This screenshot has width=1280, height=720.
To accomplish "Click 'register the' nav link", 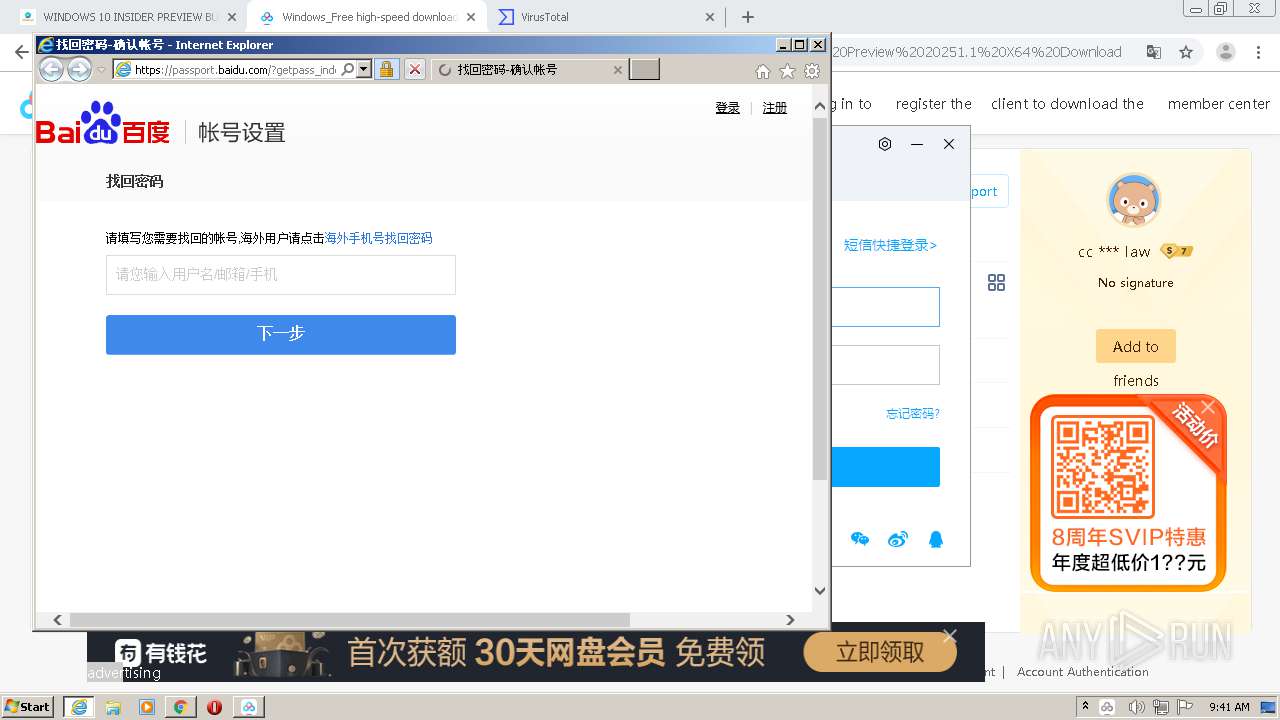I will pyautogui.click(x=934, y=104).
